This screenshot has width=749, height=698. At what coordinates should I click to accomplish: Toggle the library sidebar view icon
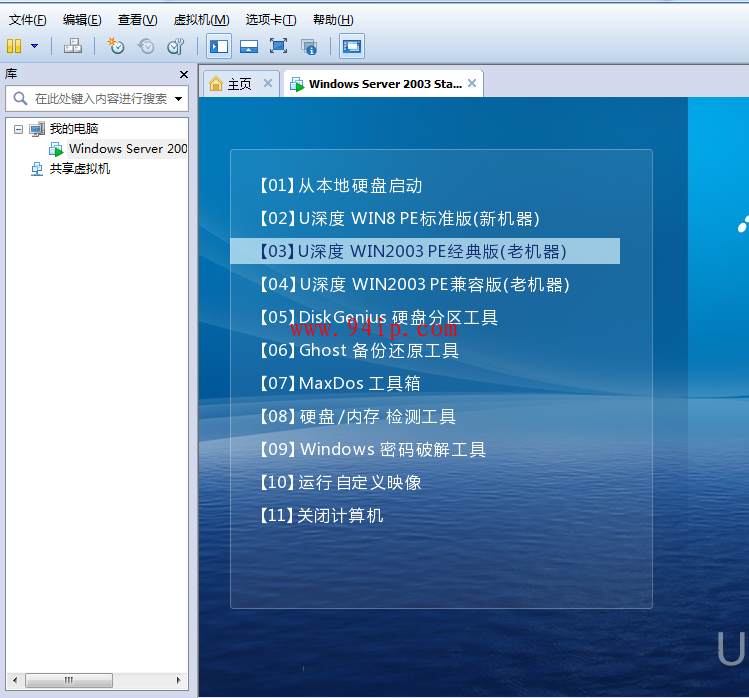point(219,46)
